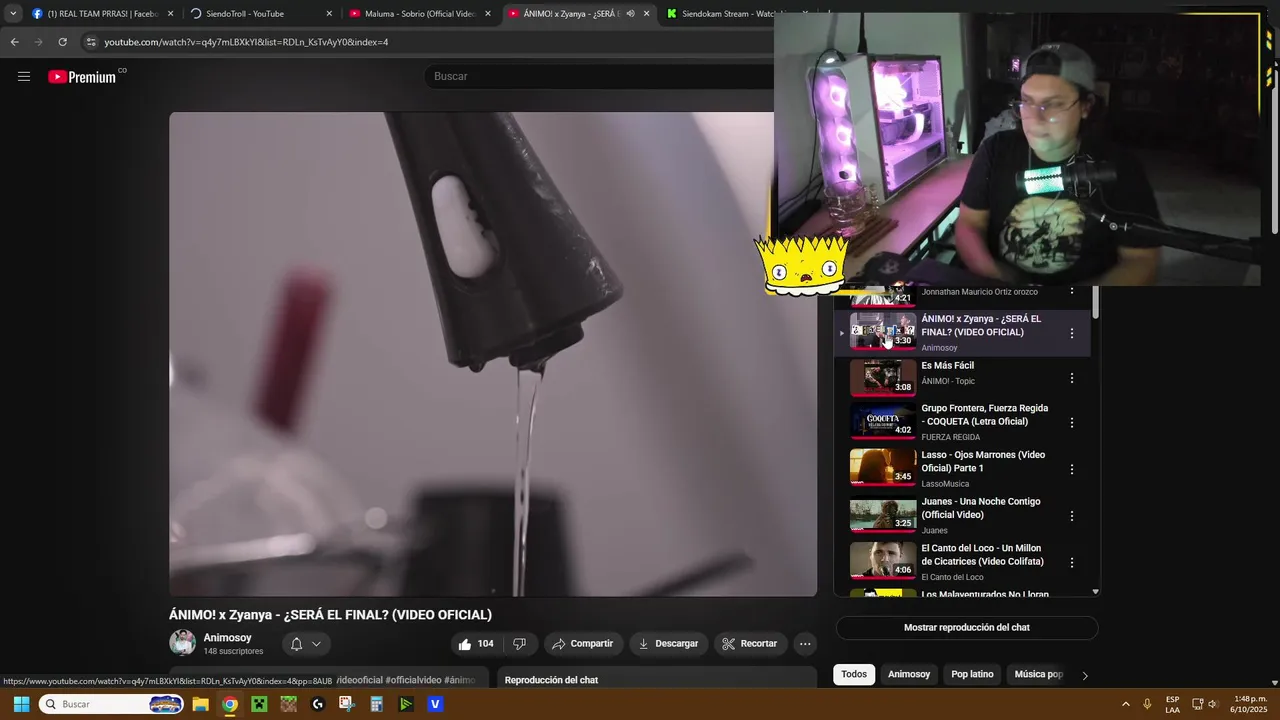Viewport: 1280px width, 720px height.
Task: Select the Animosoy filter chip
Action: pyautogui.click(x=909, y=674)
